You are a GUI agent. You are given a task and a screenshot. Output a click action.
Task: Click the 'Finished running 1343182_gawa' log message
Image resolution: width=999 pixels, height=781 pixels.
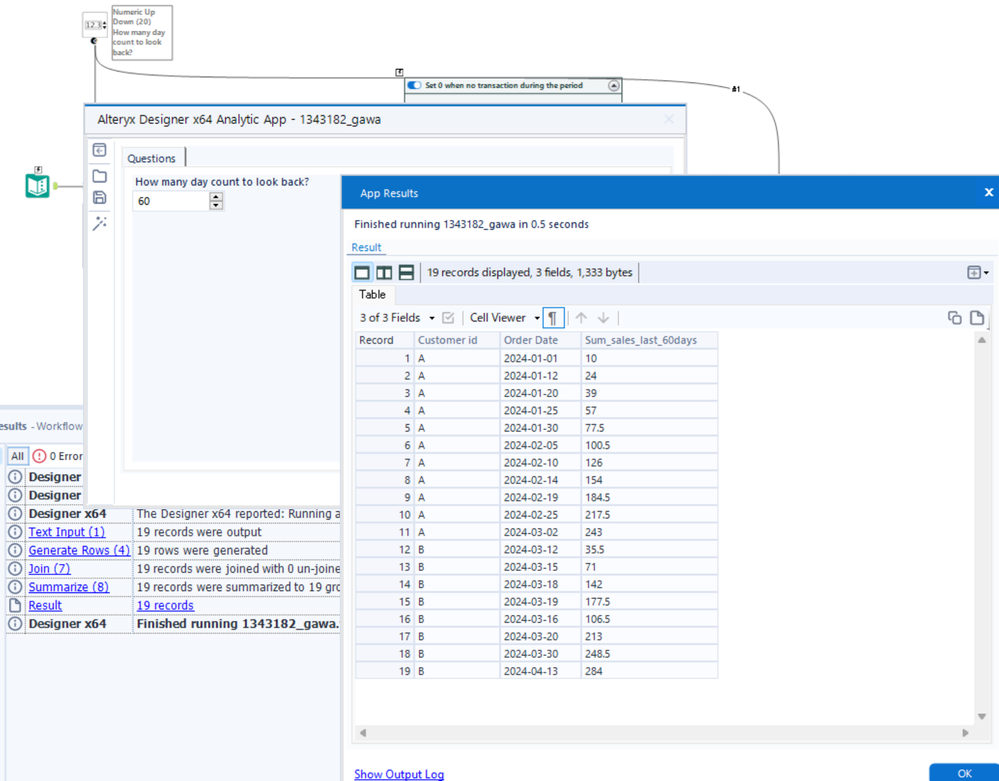[x=238, y=624]
